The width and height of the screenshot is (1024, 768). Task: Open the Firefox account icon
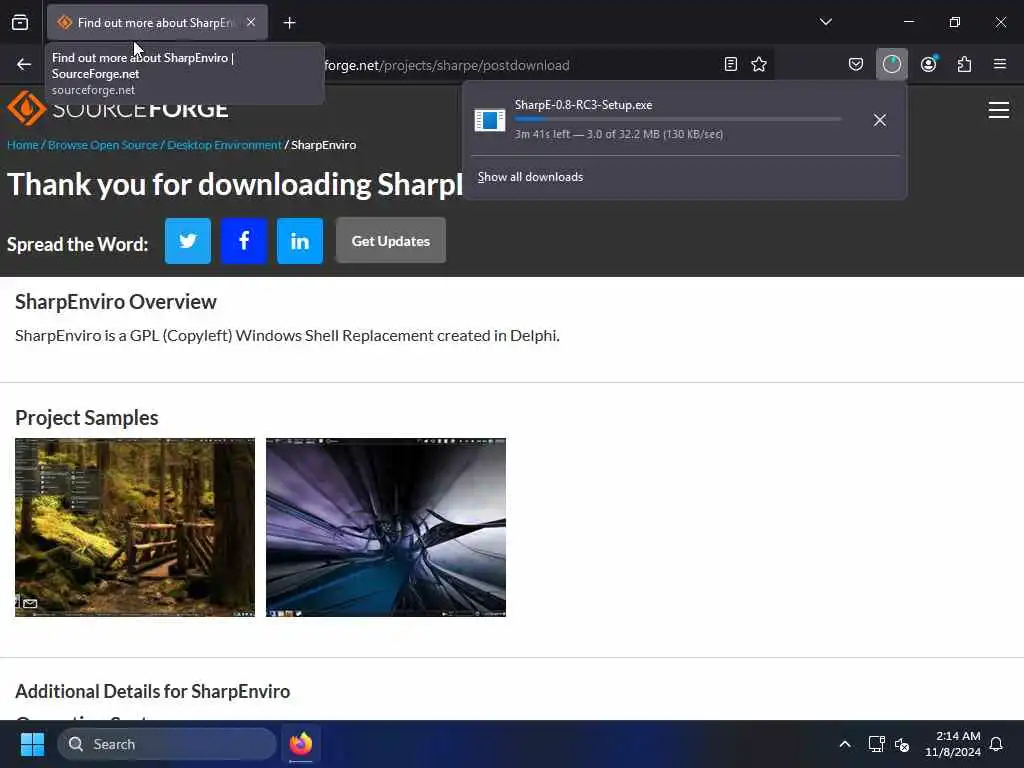(x=928, y=64)
